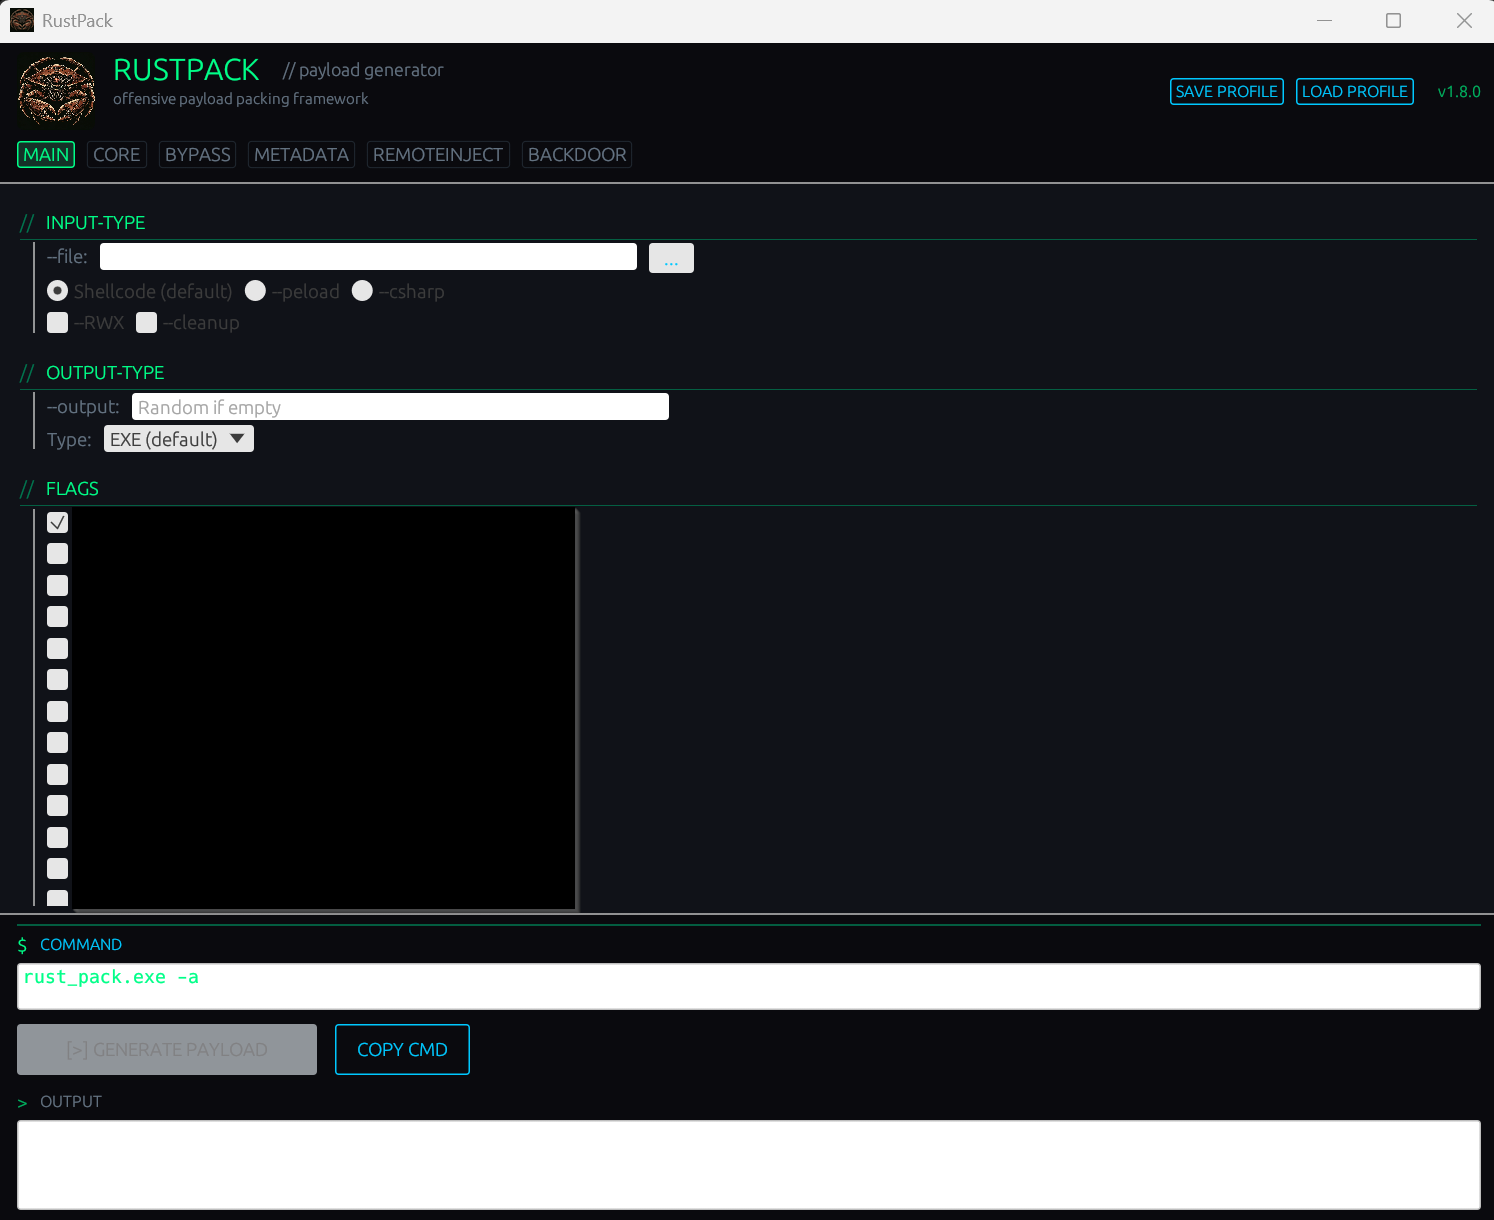1494x1220 pixels.
Task: Click the version label v1.8.0
Action: [x=1459, y=92]
